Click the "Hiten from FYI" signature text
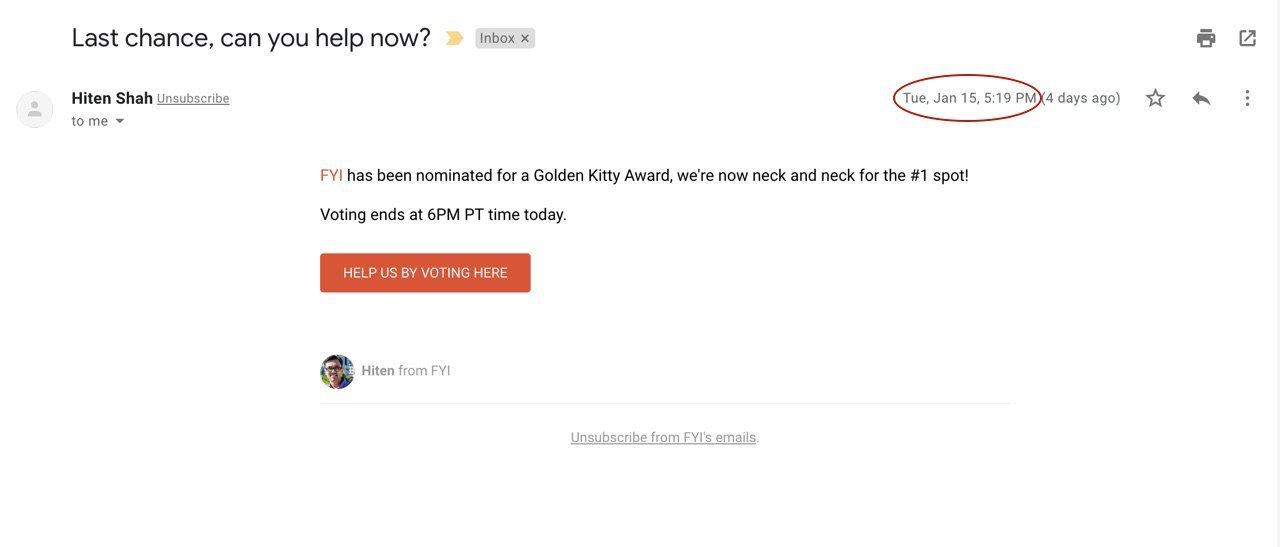This screenshot has height=547, width=1280. click(x=406, y=371)
